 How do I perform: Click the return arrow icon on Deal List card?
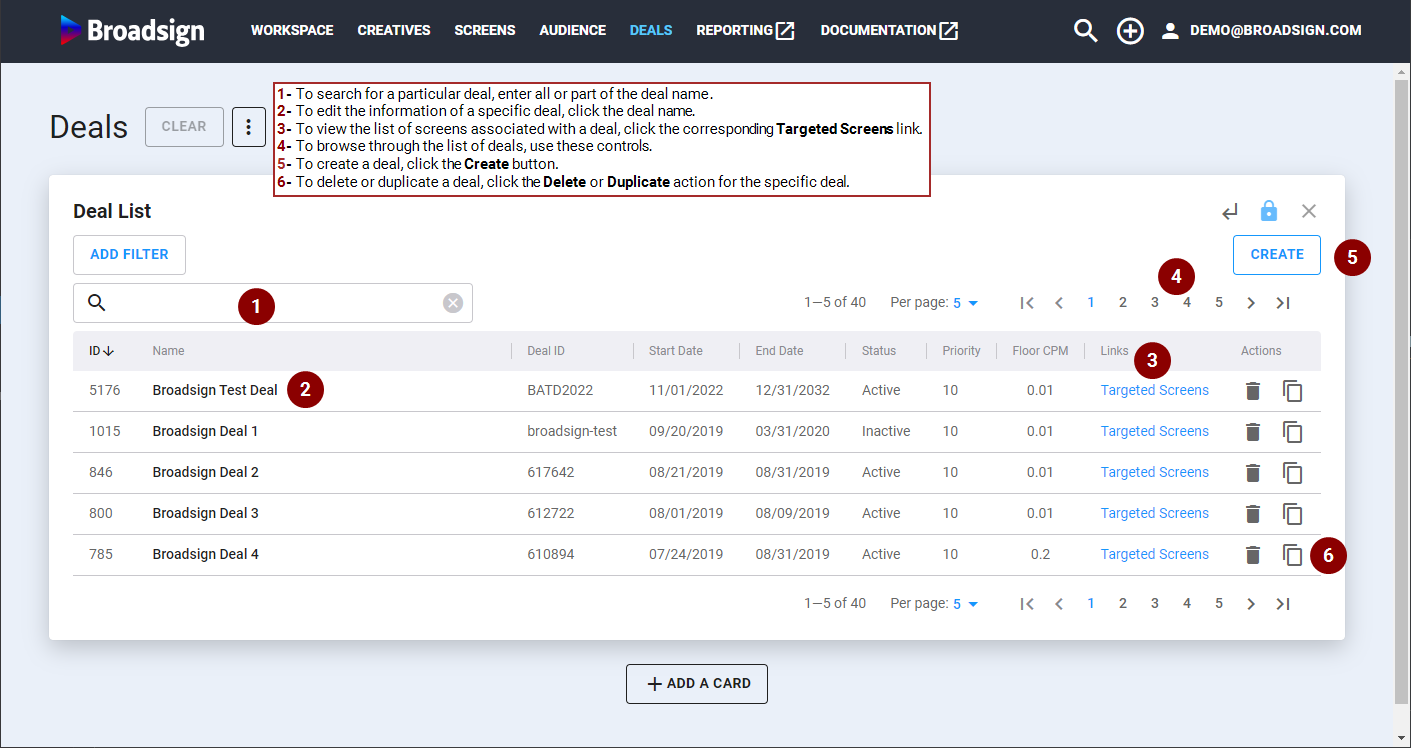coord(1230,211)
